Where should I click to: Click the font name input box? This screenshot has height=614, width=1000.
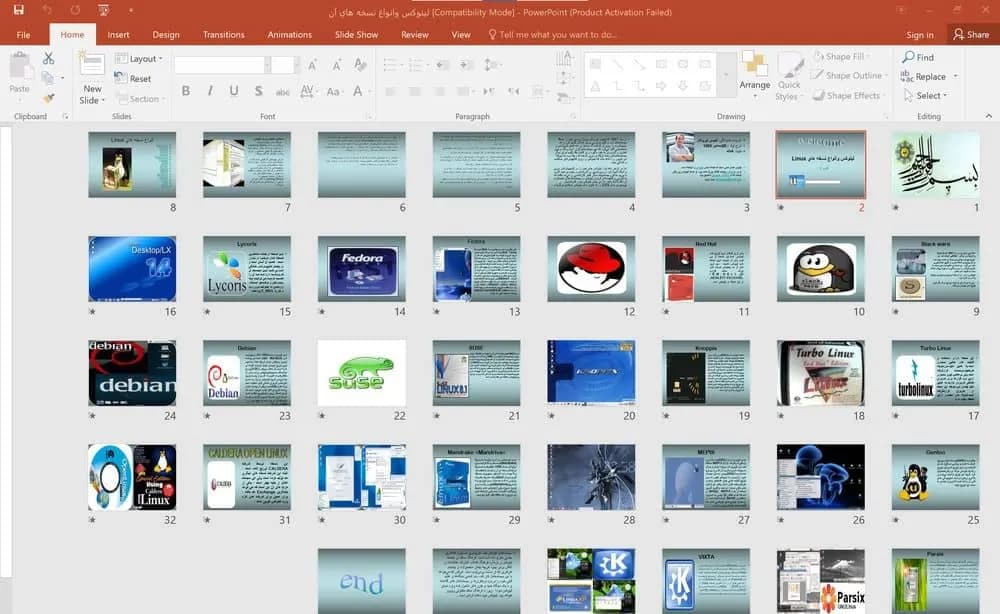(220, 64)
